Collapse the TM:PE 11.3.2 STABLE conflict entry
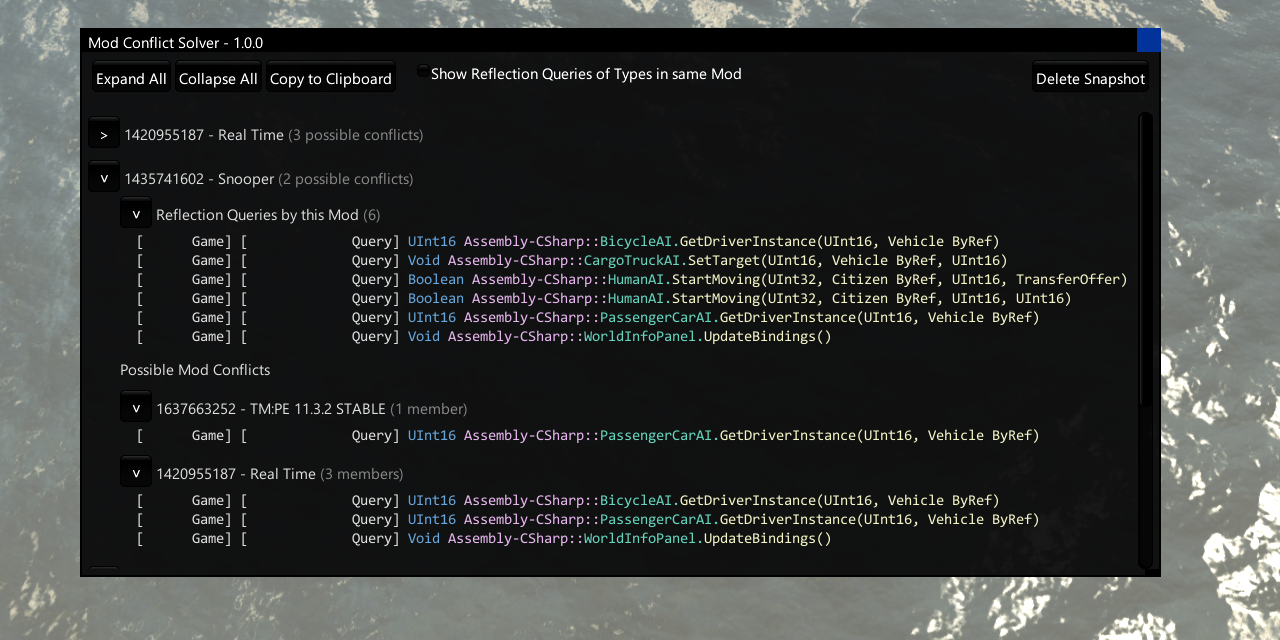Screen dimensions: 1280x640 point(135,406)
